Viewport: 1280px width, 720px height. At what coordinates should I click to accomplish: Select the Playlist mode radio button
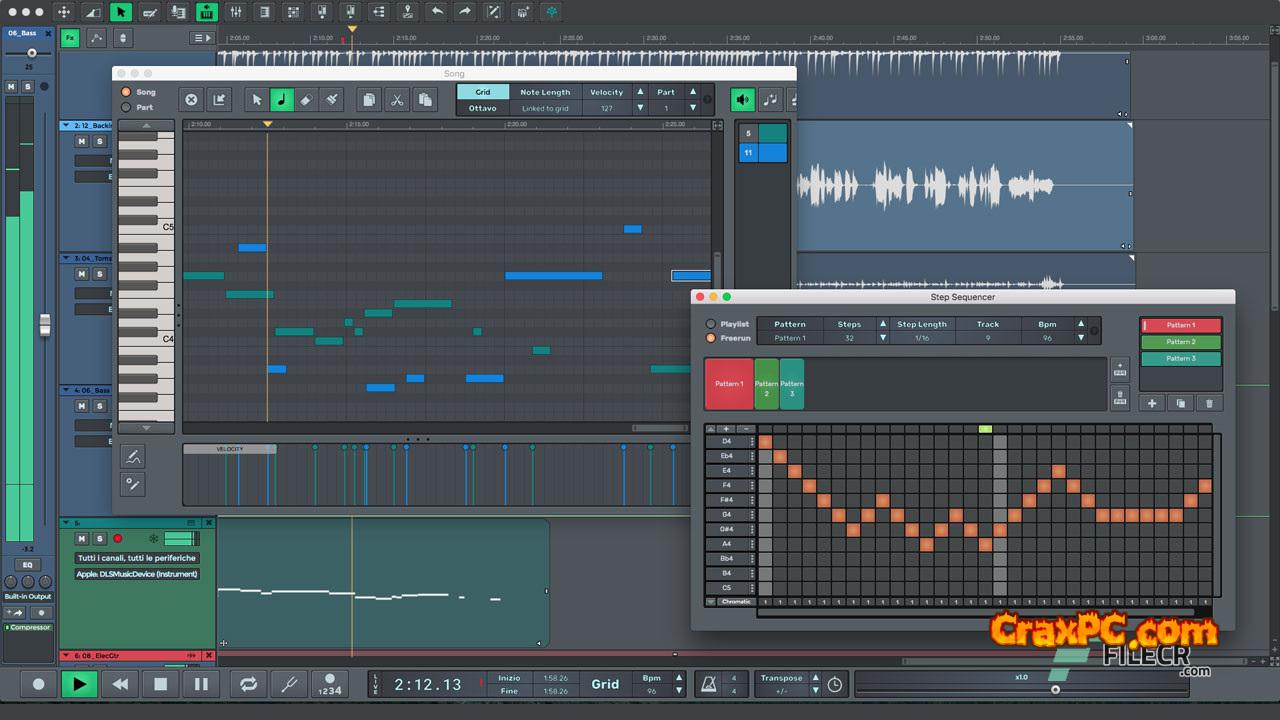tap(711, 324)
